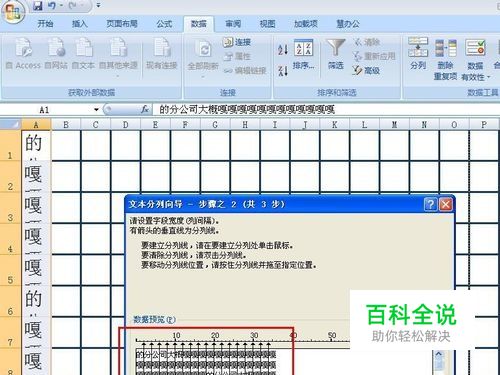Select column B header
This screenshot has width=500, height=375.
[66, 125]
